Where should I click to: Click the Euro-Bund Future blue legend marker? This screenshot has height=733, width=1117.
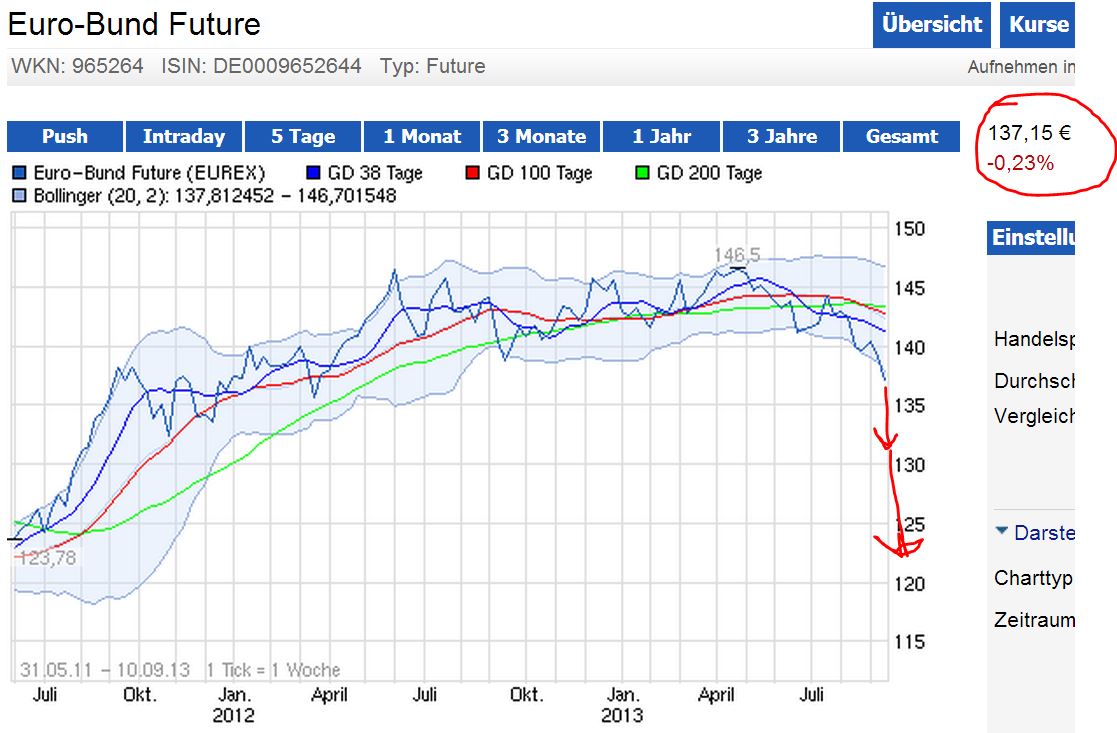coord(19,172)
